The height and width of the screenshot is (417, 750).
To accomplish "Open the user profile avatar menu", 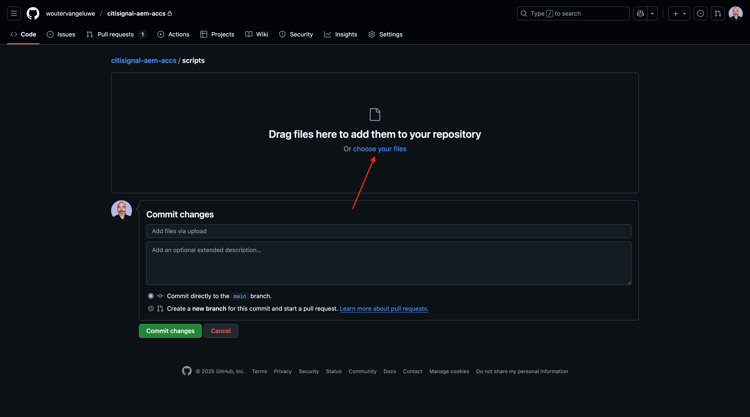I will tap(736, 13).
